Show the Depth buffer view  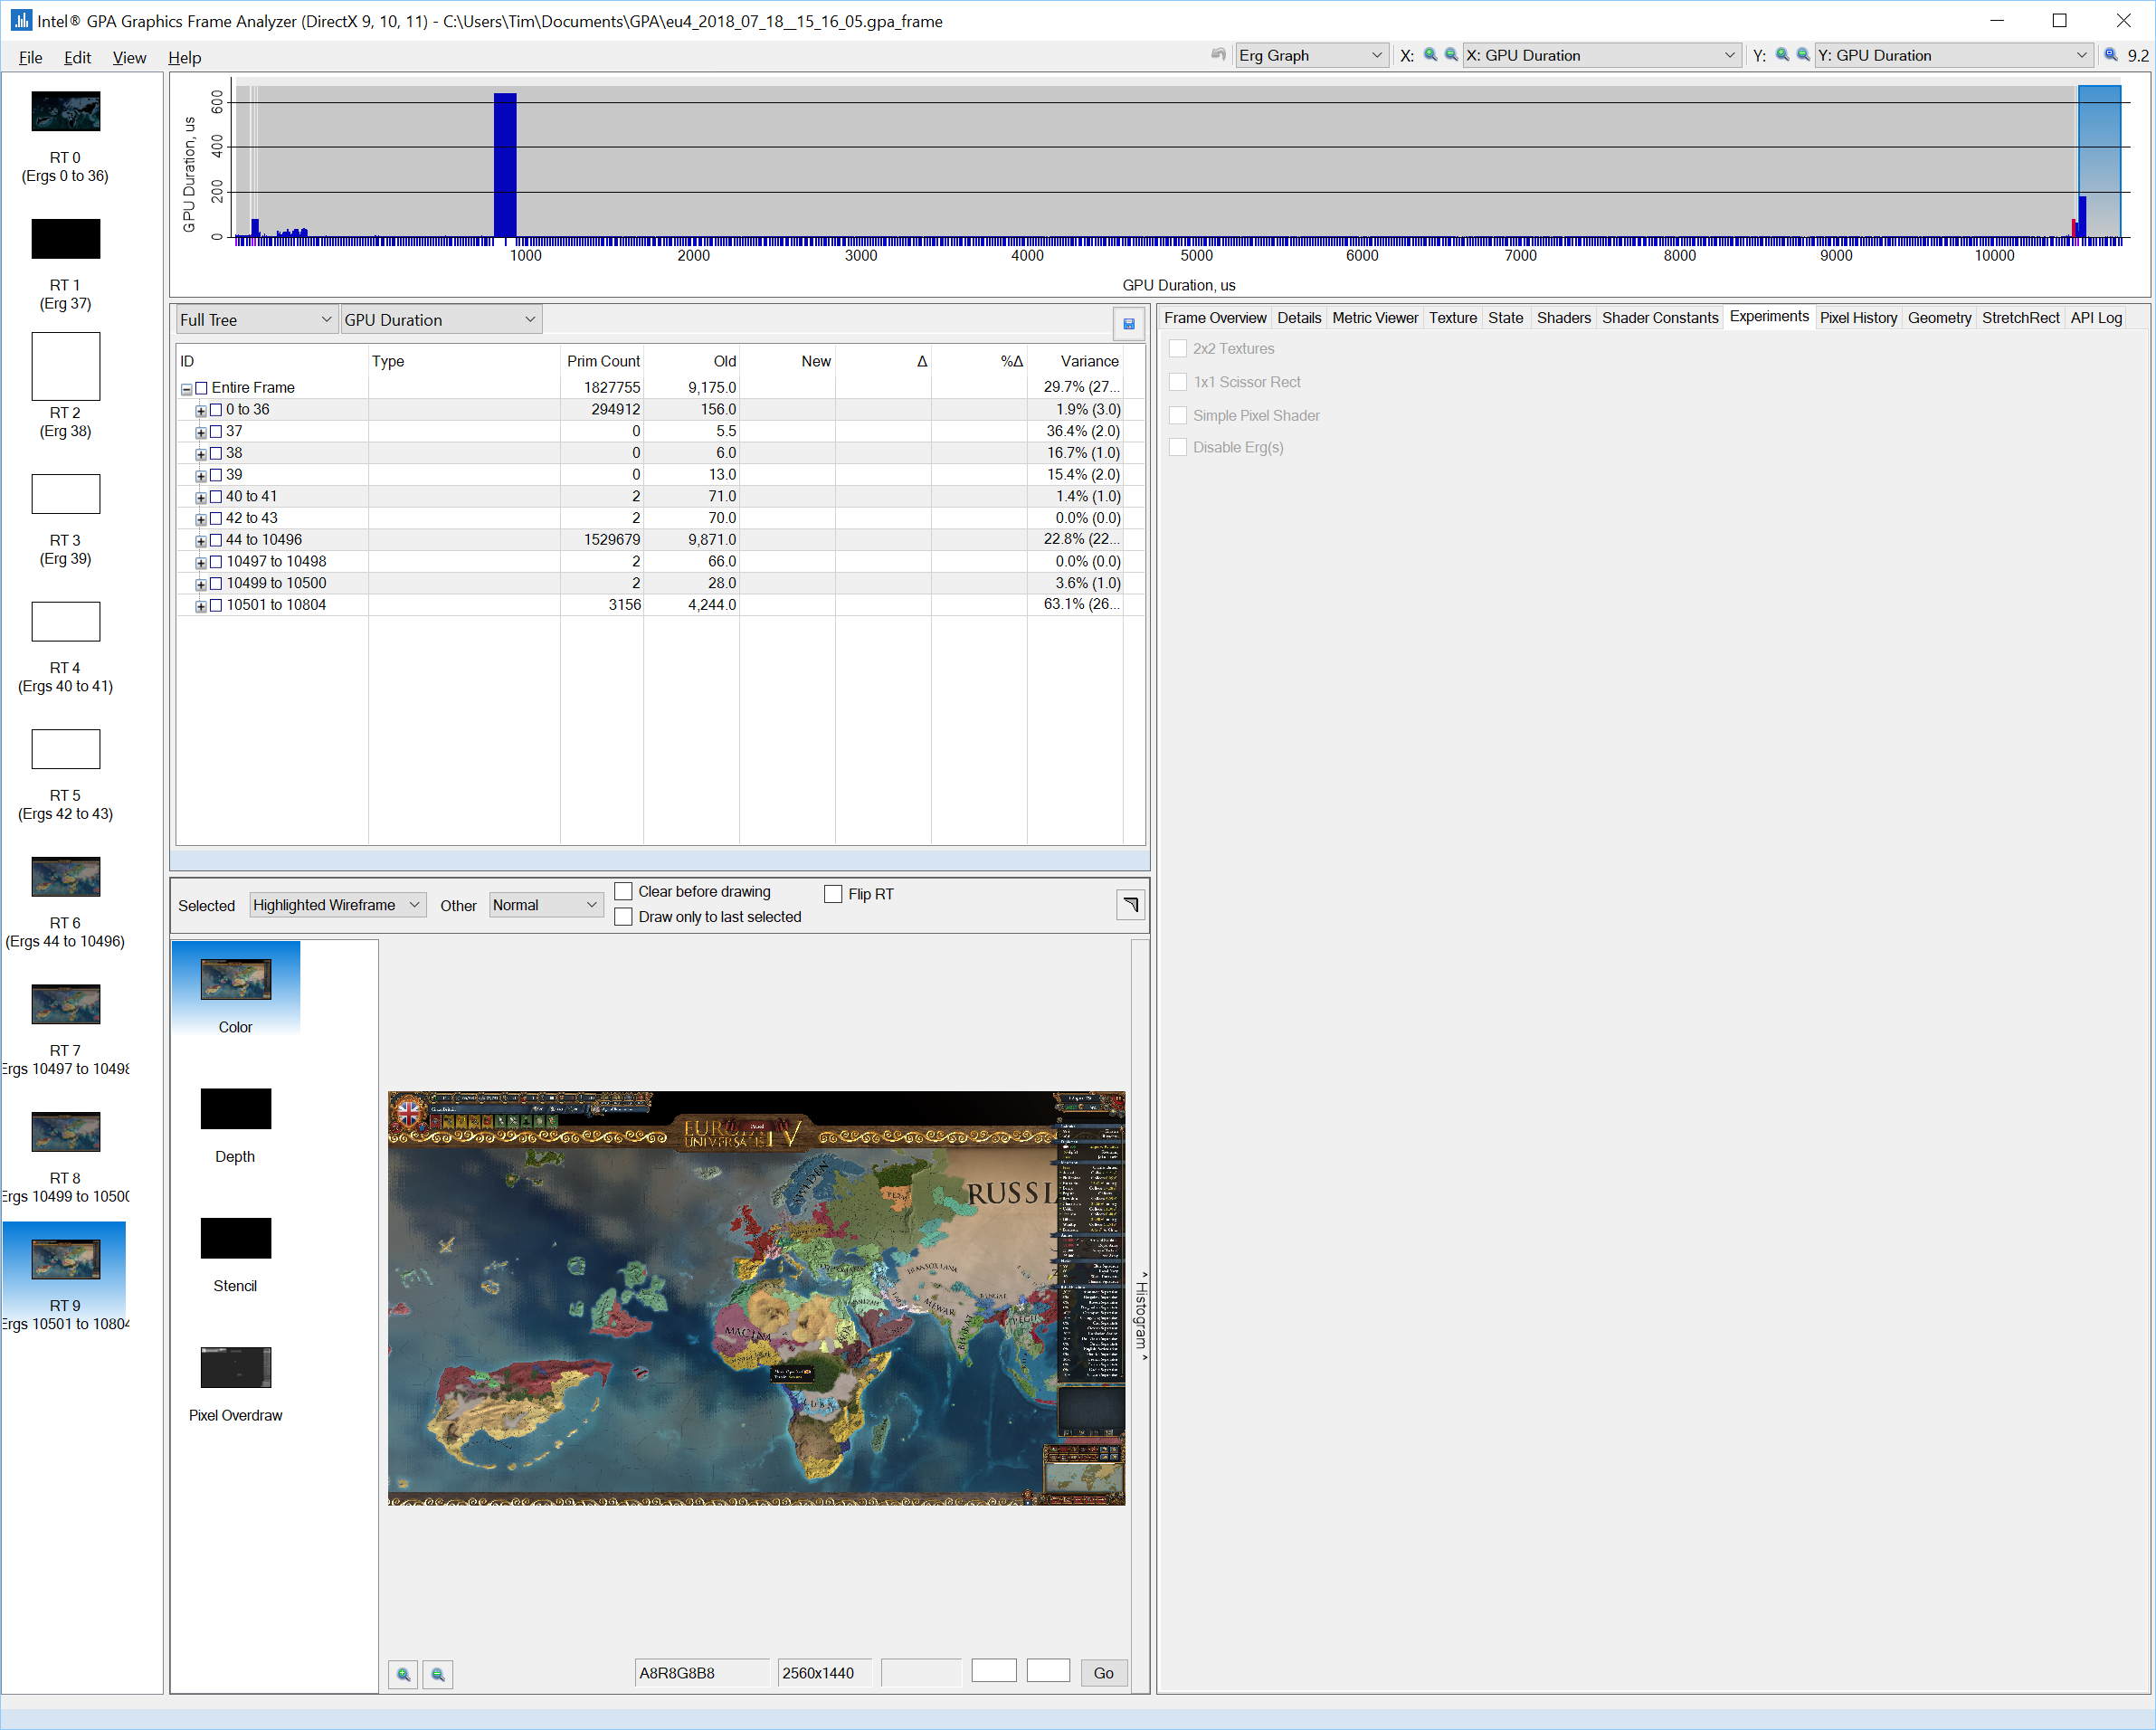pyautogui.click(x=236, y=1109)
